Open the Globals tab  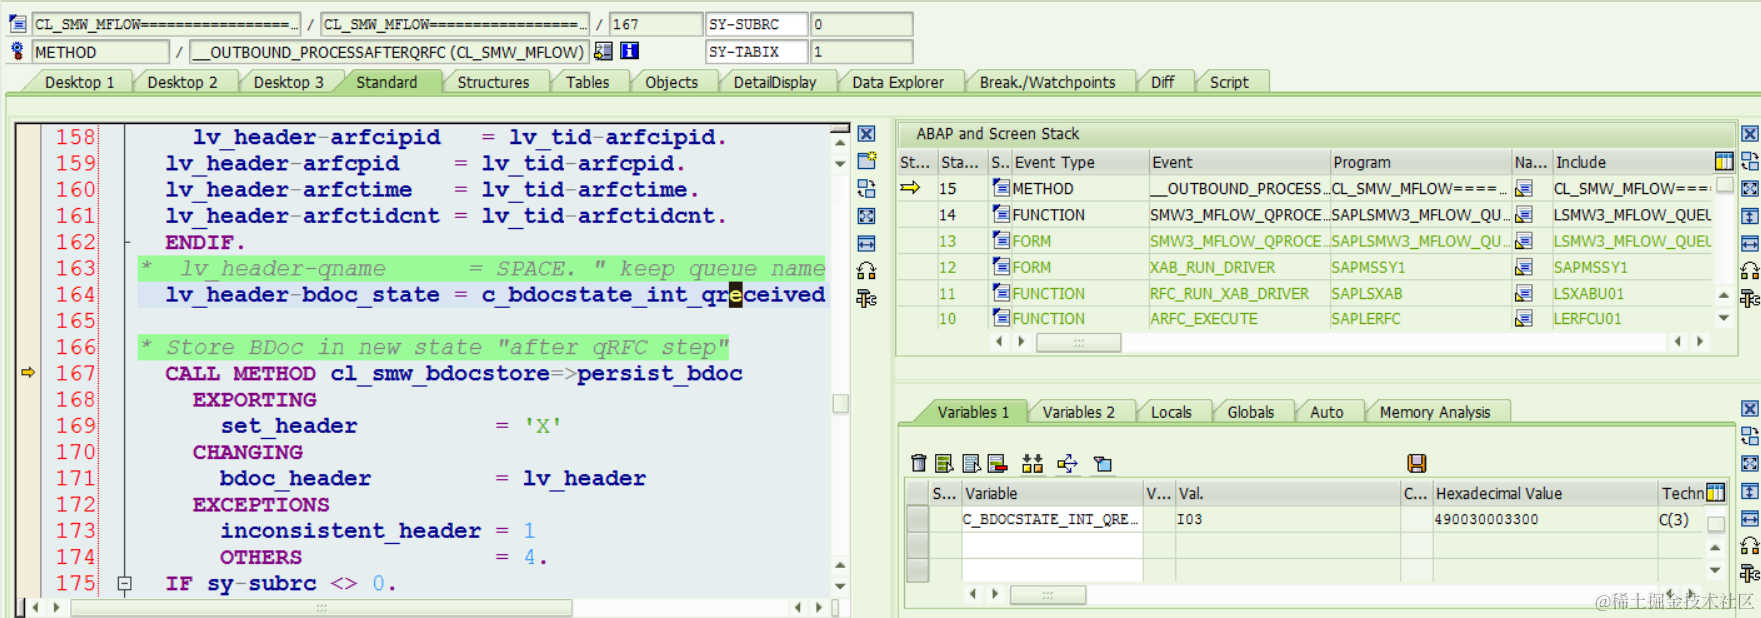pos(1250,412)
